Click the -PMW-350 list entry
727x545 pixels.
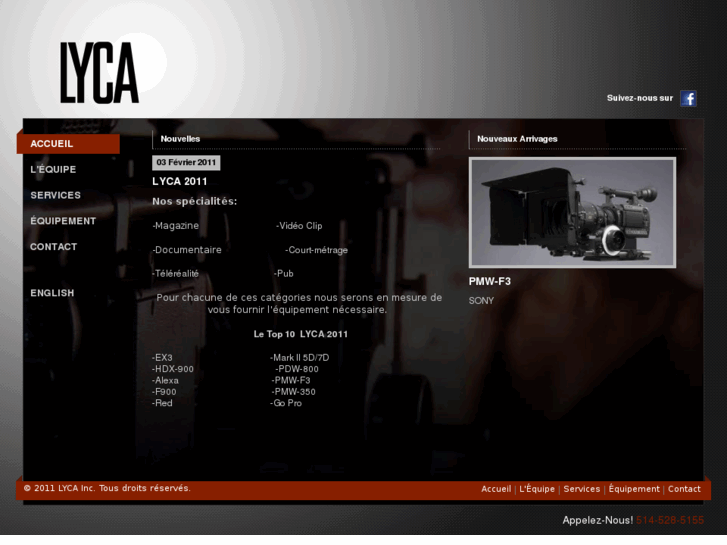coord(293,392)
